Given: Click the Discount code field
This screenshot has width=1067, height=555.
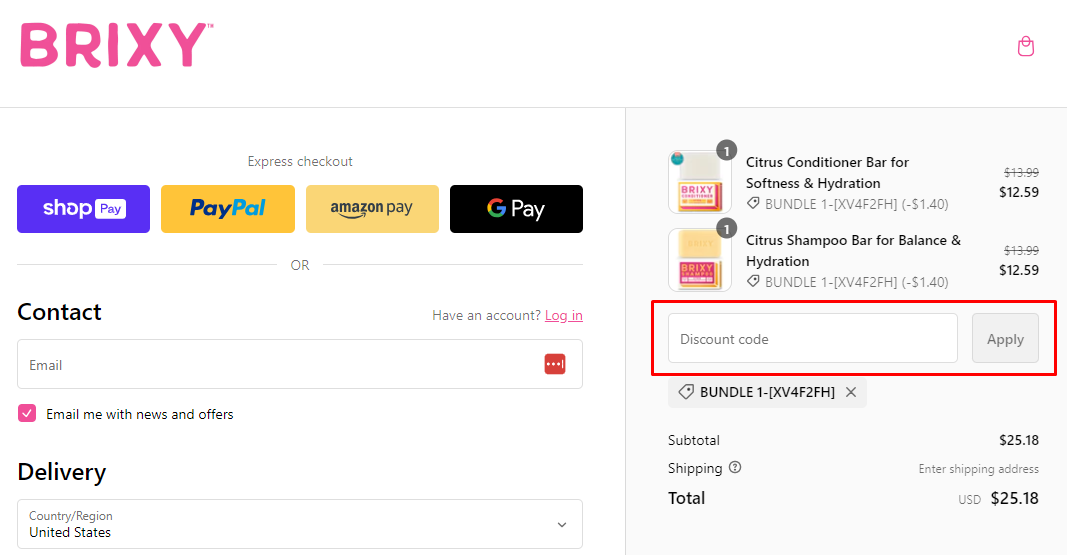Looking at the screenshot, I should (812, 338).
